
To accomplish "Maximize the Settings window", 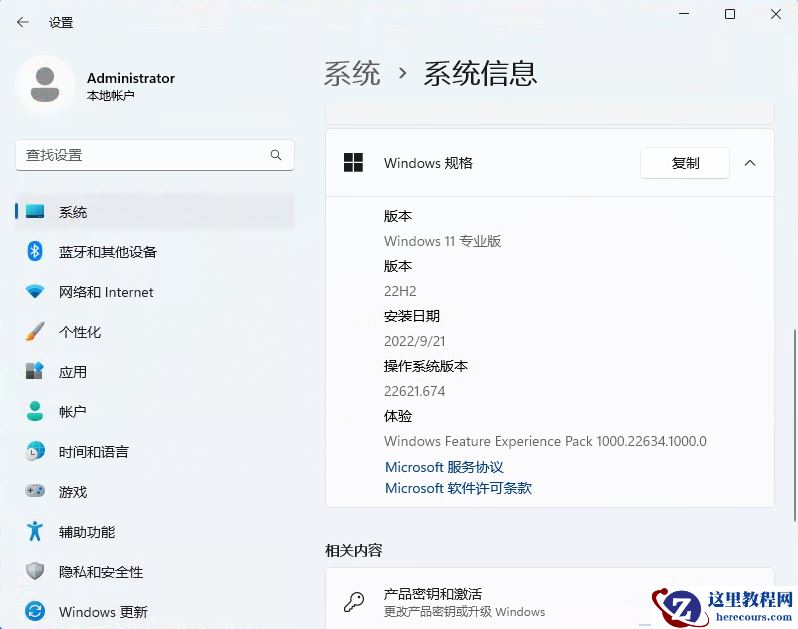I will (730, 14).
